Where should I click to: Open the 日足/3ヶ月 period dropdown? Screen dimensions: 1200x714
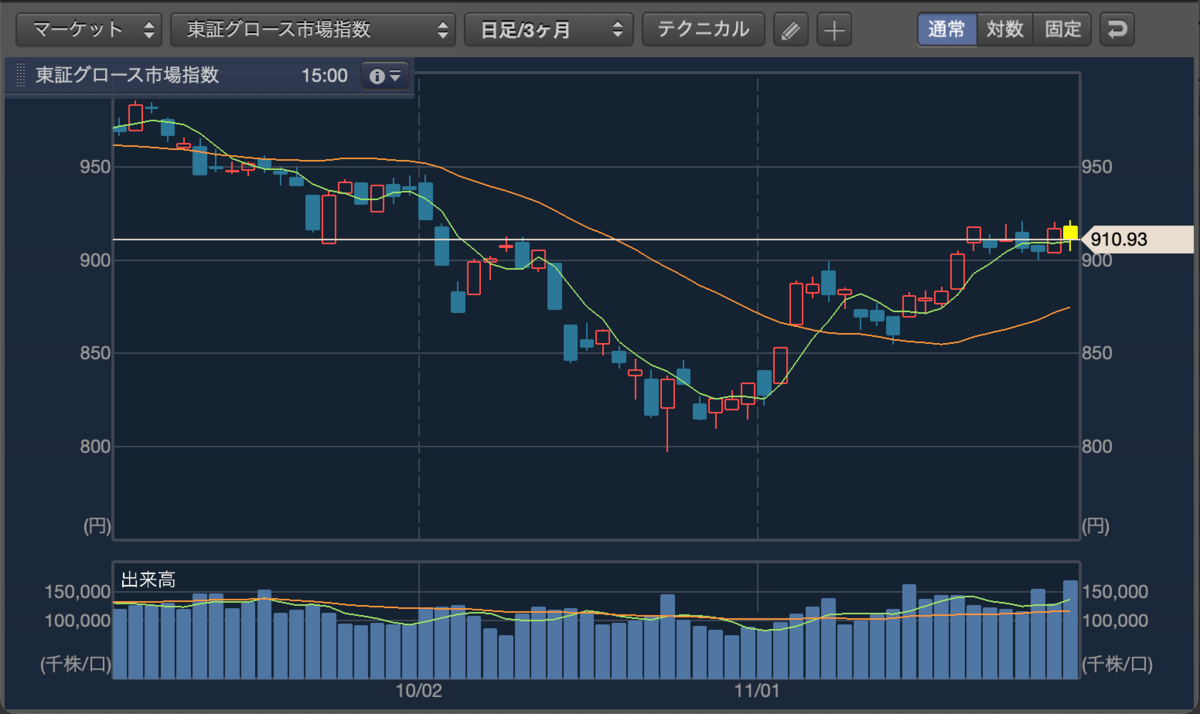(x=549, y=29)
